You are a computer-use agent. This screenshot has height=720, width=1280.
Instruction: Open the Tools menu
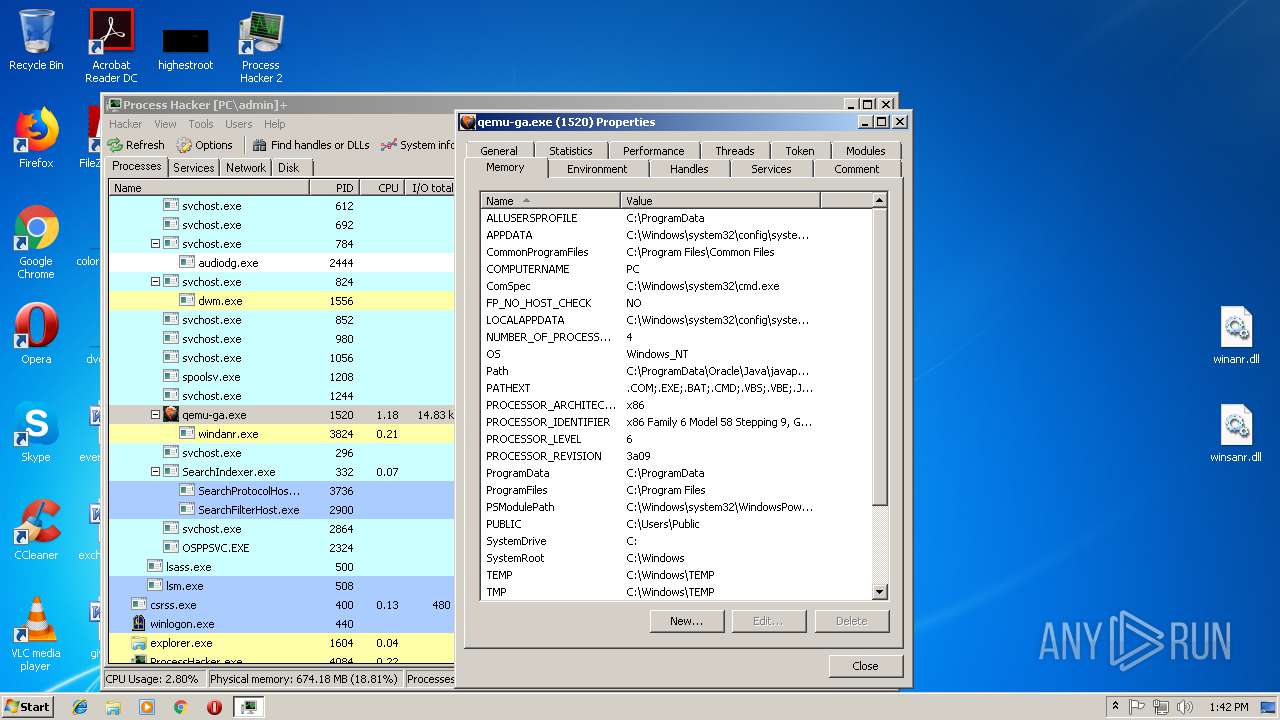(201, 124)
